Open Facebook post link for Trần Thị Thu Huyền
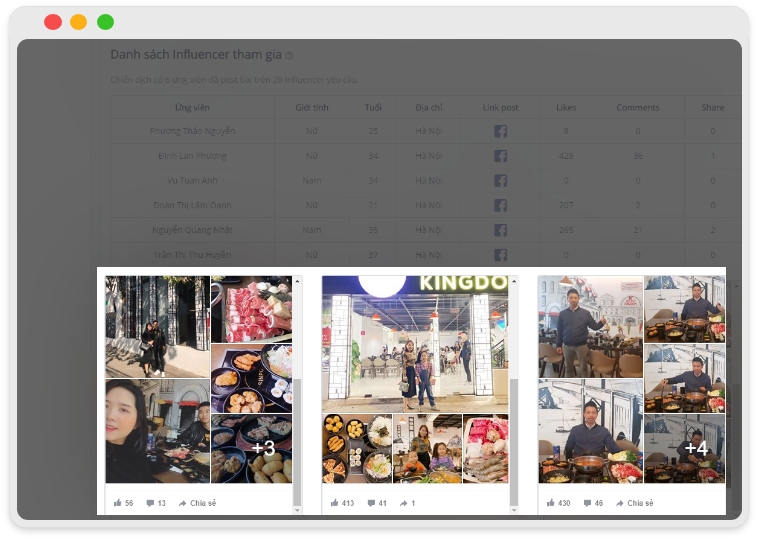This screenshot has height=540, width=758. [500, 254]
